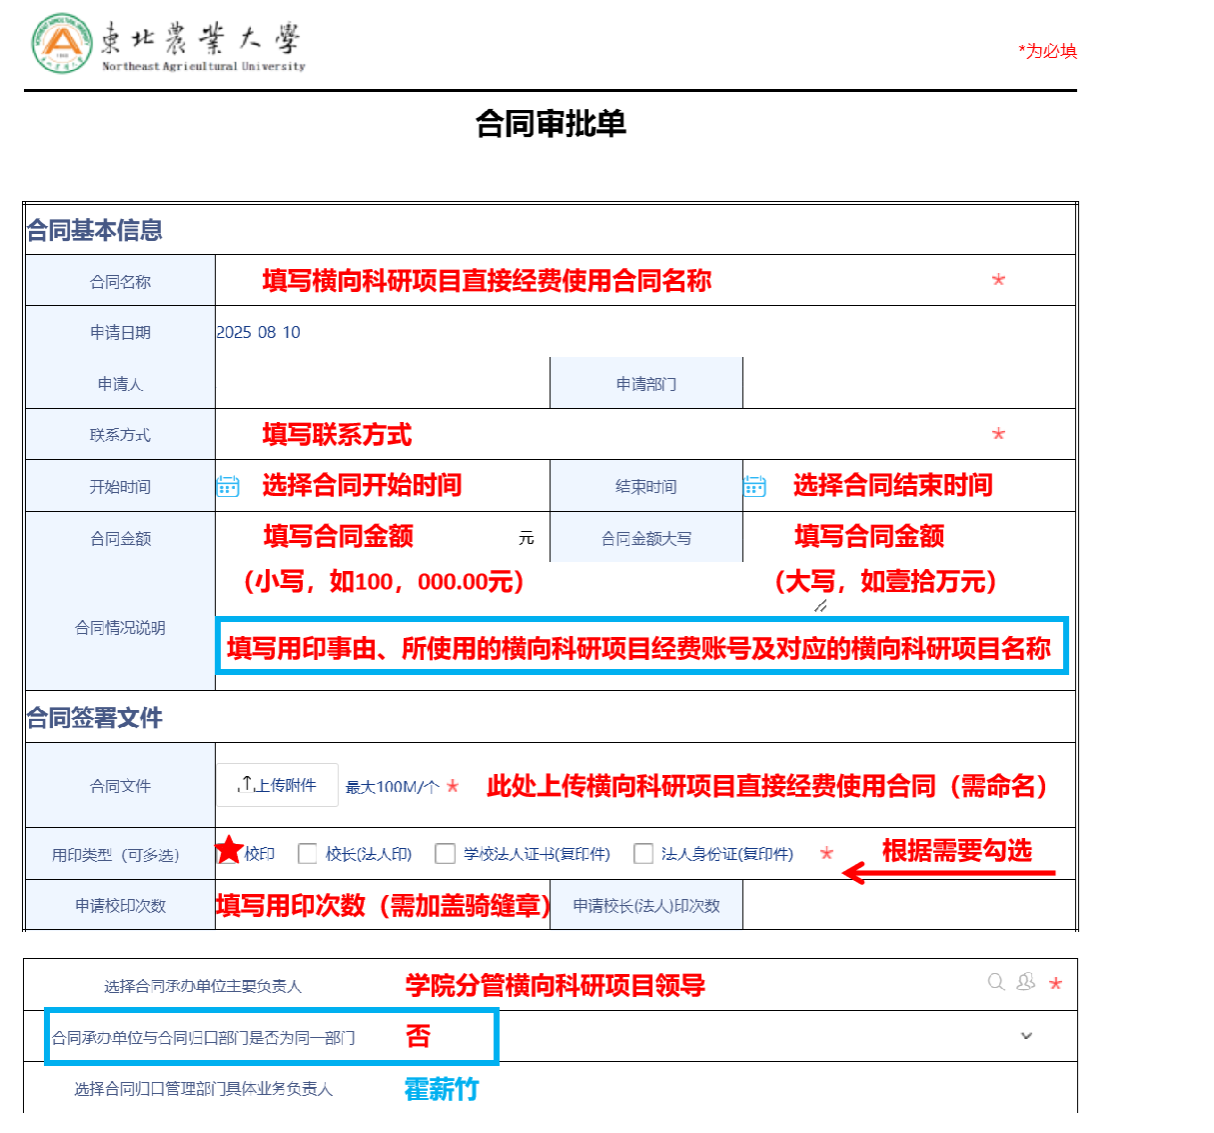
Task: Click the person picker icon for 主要负责人
Action: point(1025,982)
